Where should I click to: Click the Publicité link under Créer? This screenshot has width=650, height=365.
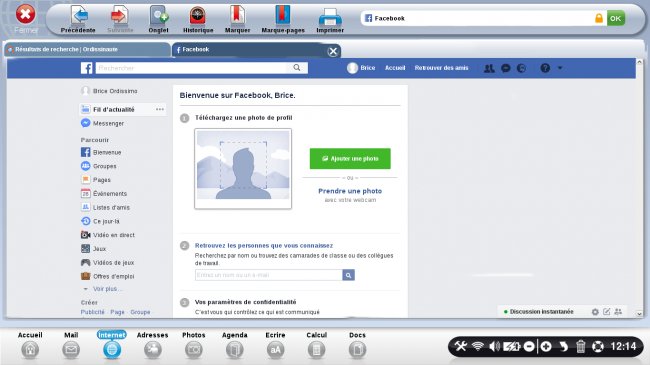92,312
